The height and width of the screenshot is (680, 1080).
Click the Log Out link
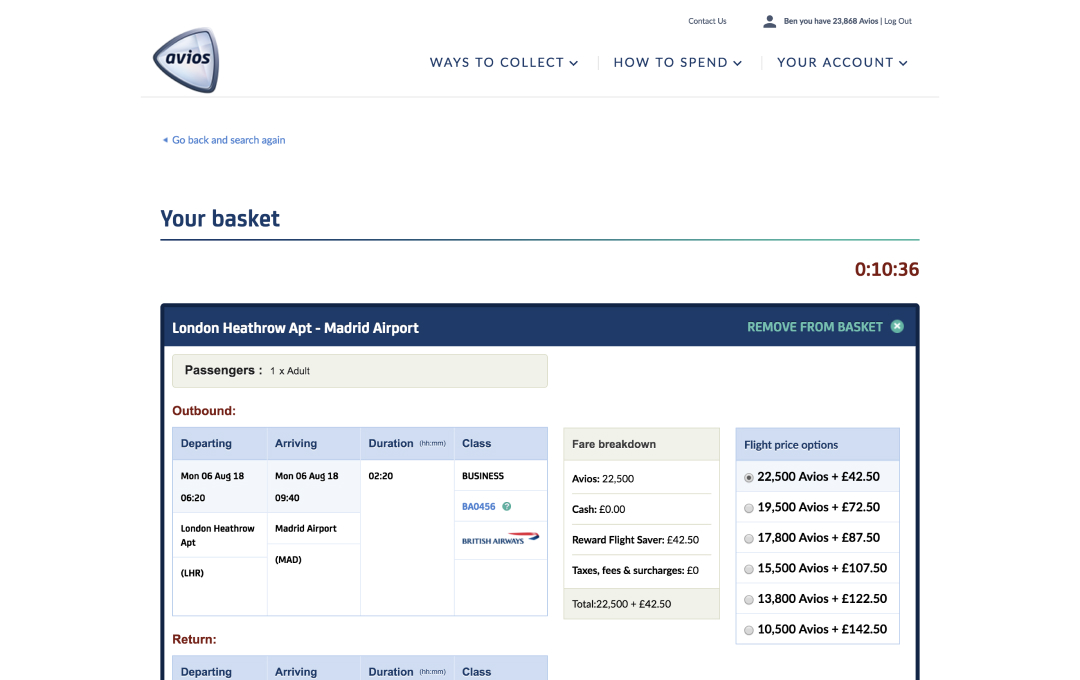[898, 21]
